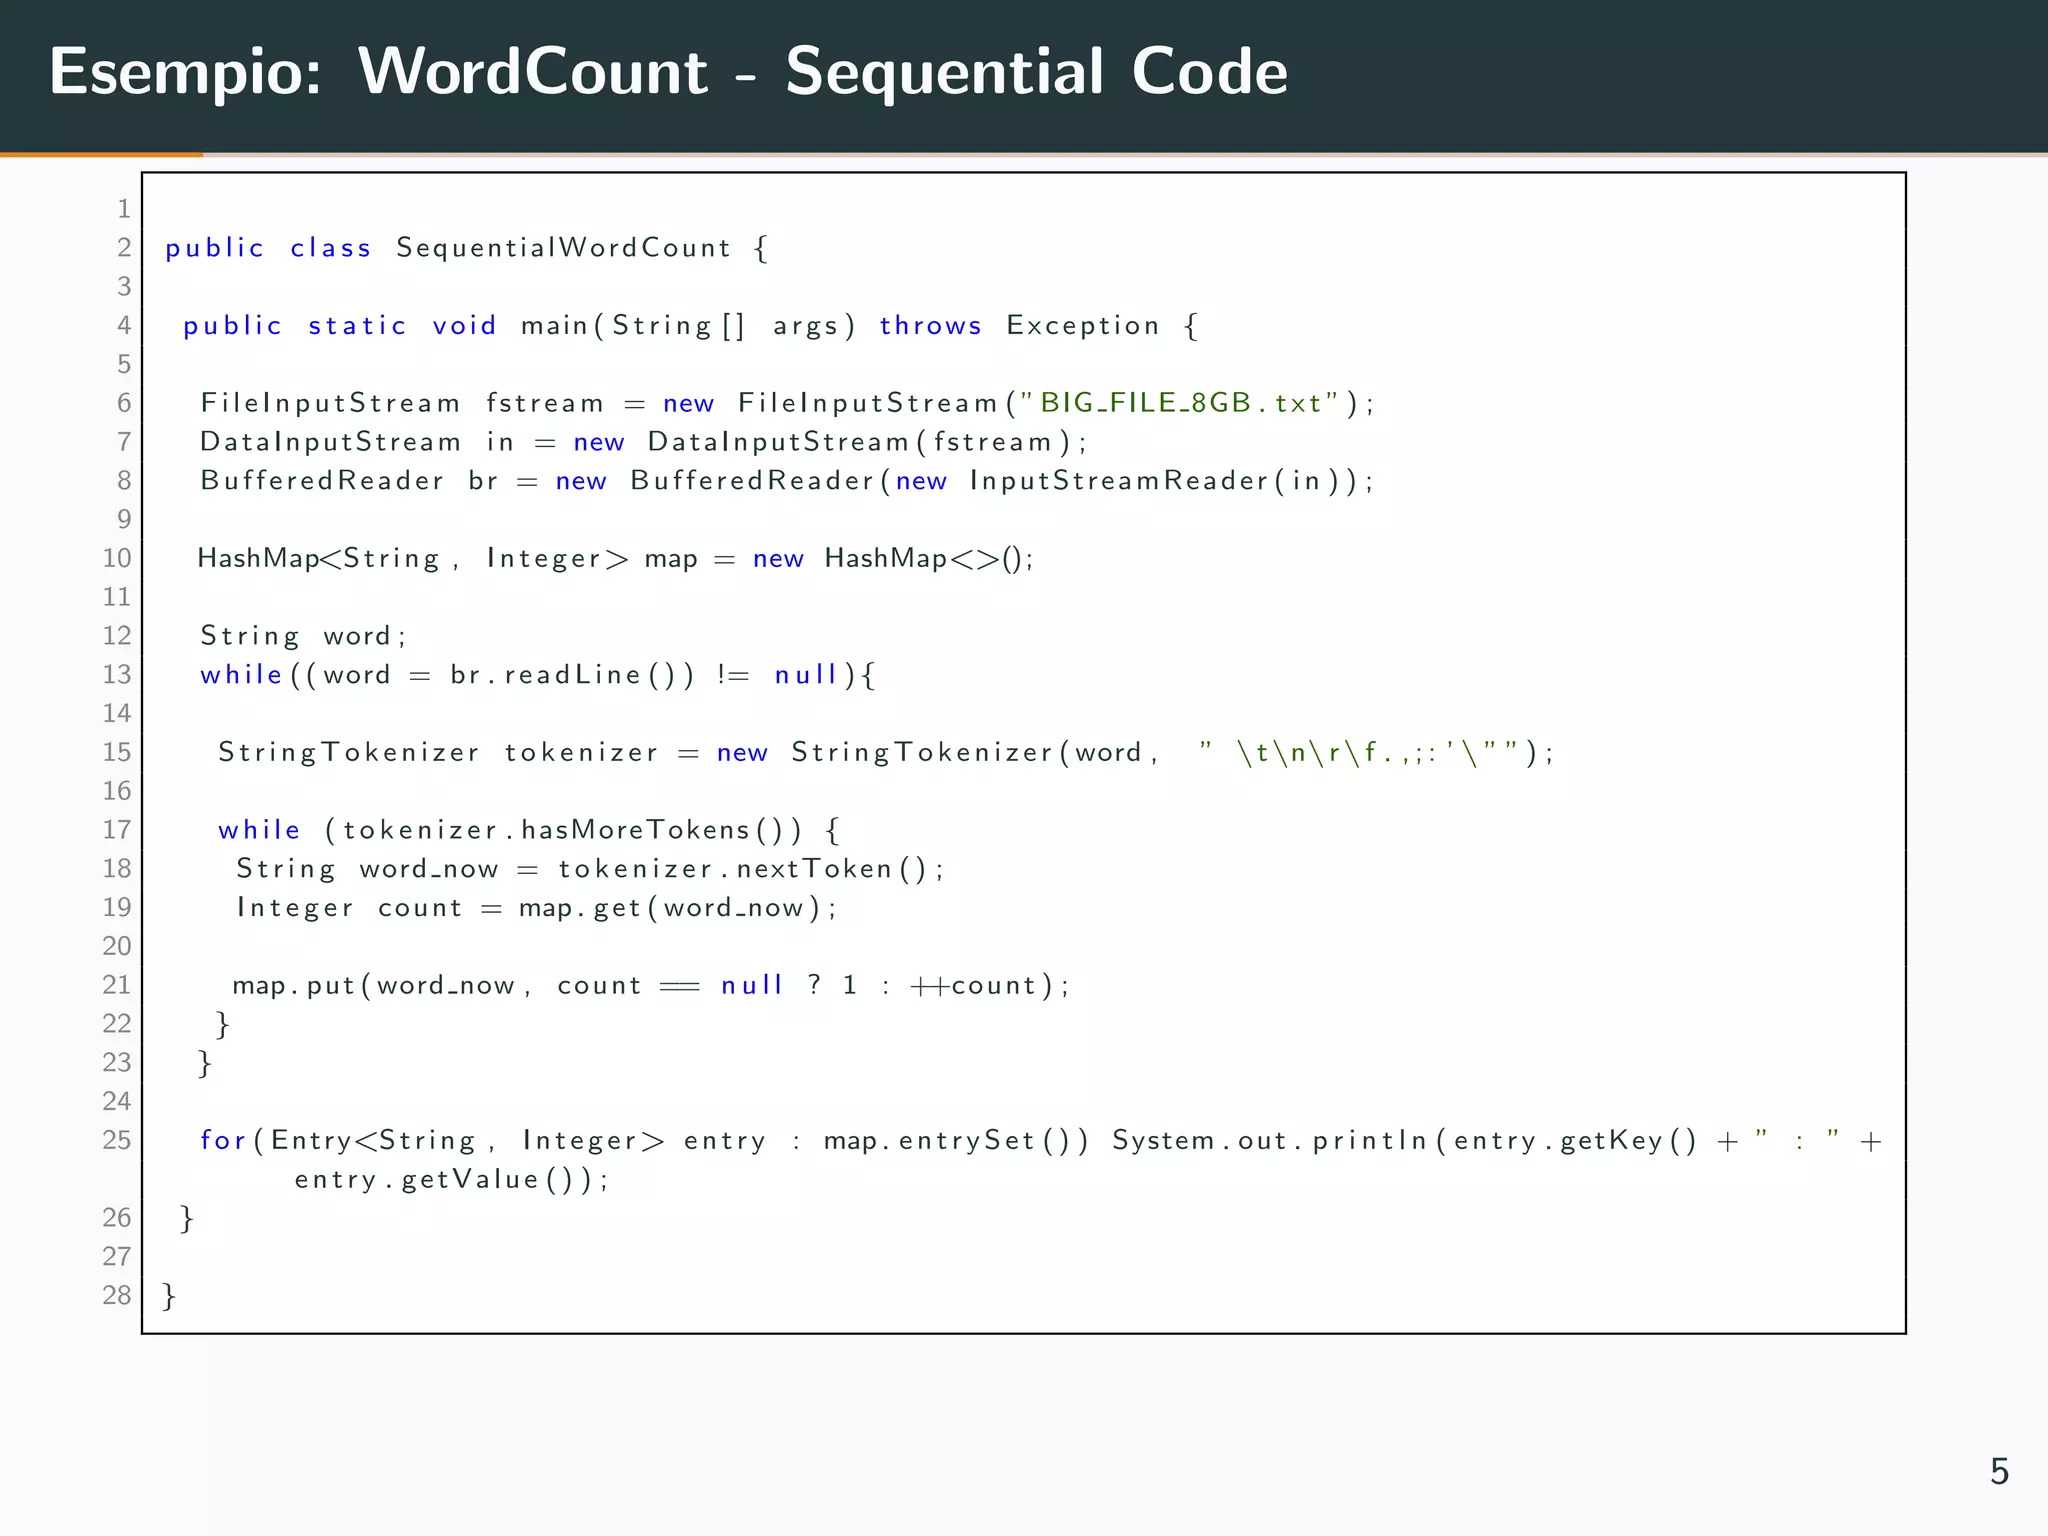Click the tokenizer delimiter string on line 15
The height and width of the screenshot is (1536, 2048).
click(x=1358, y=752)
